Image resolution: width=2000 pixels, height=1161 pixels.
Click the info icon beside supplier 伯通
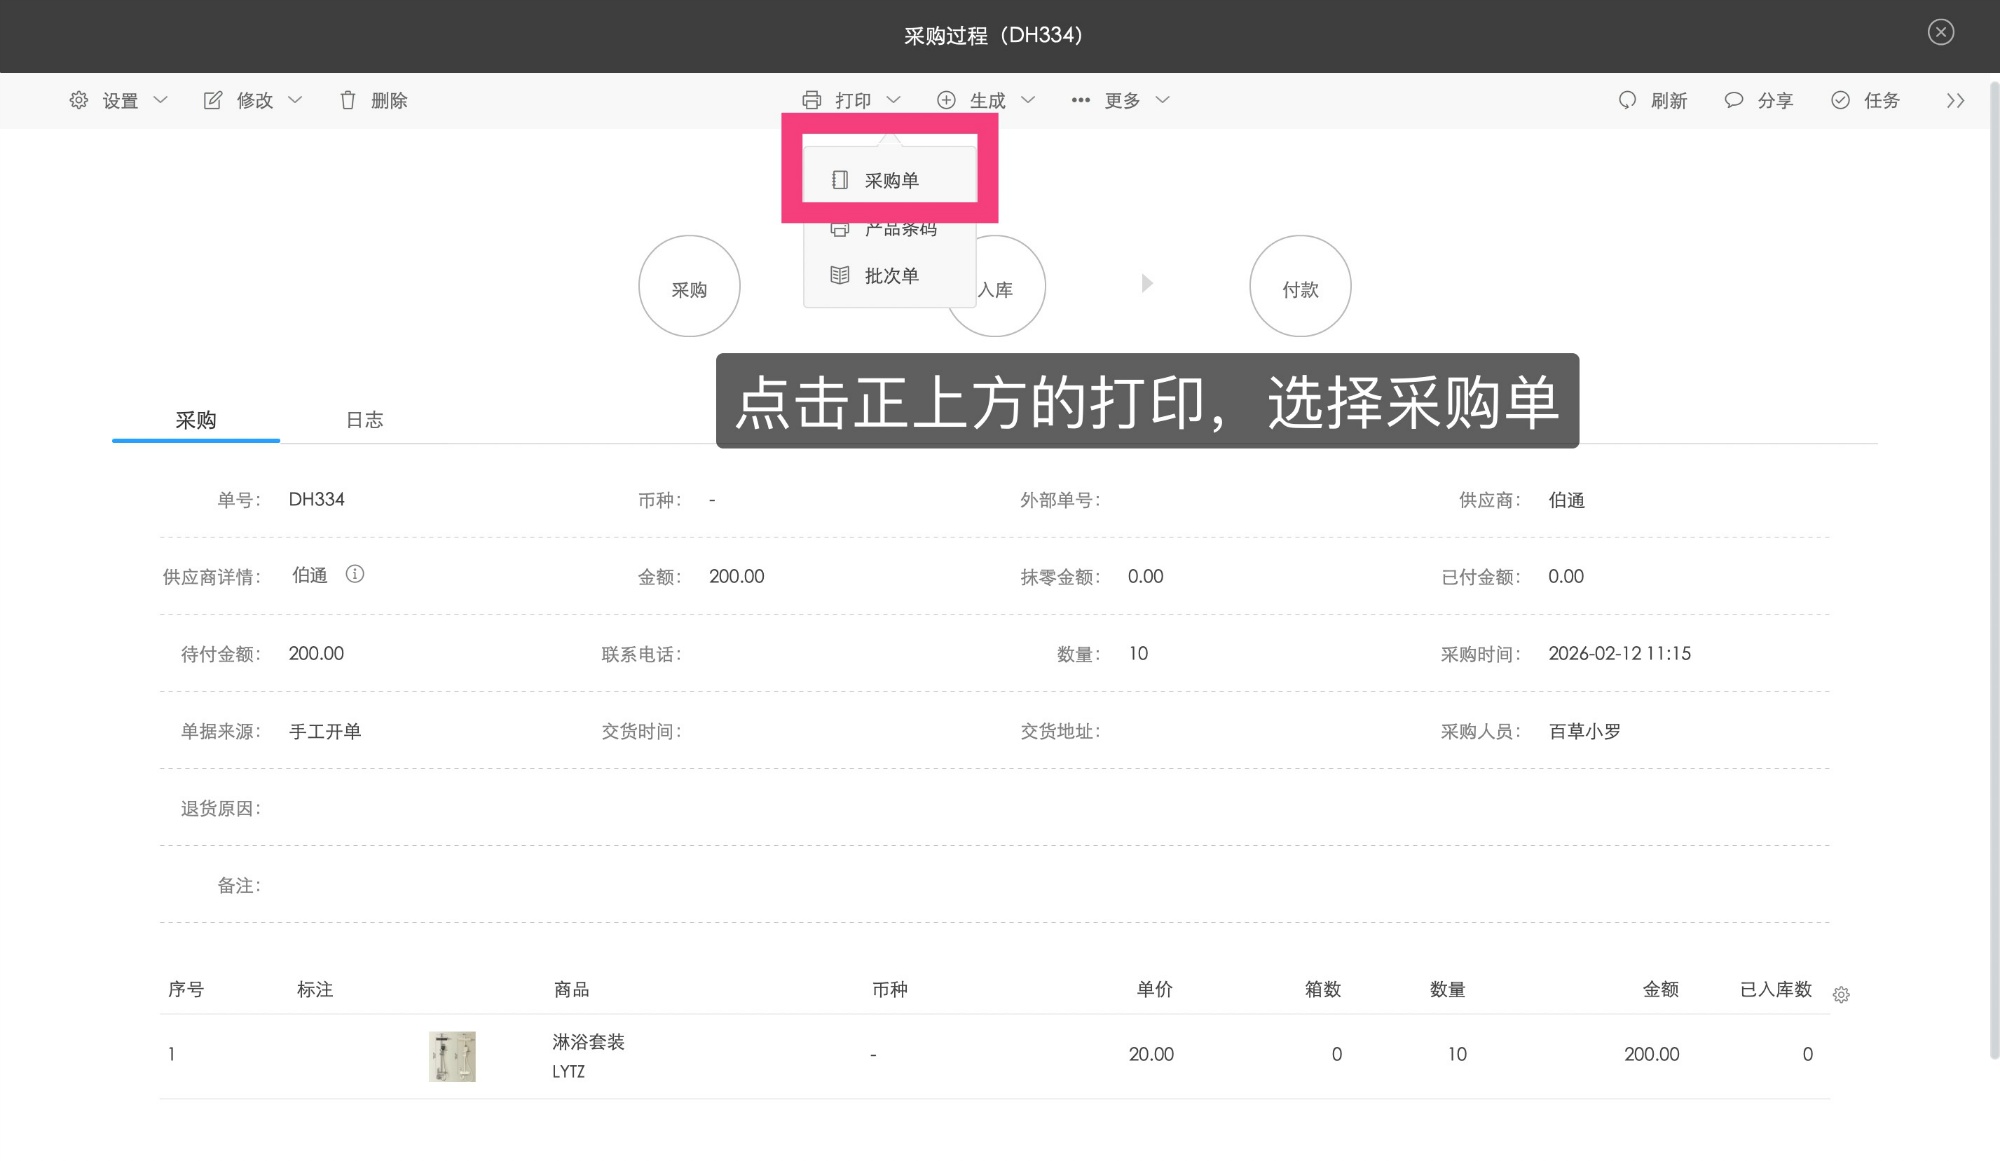pyautogui.click(x=356, y=574)
